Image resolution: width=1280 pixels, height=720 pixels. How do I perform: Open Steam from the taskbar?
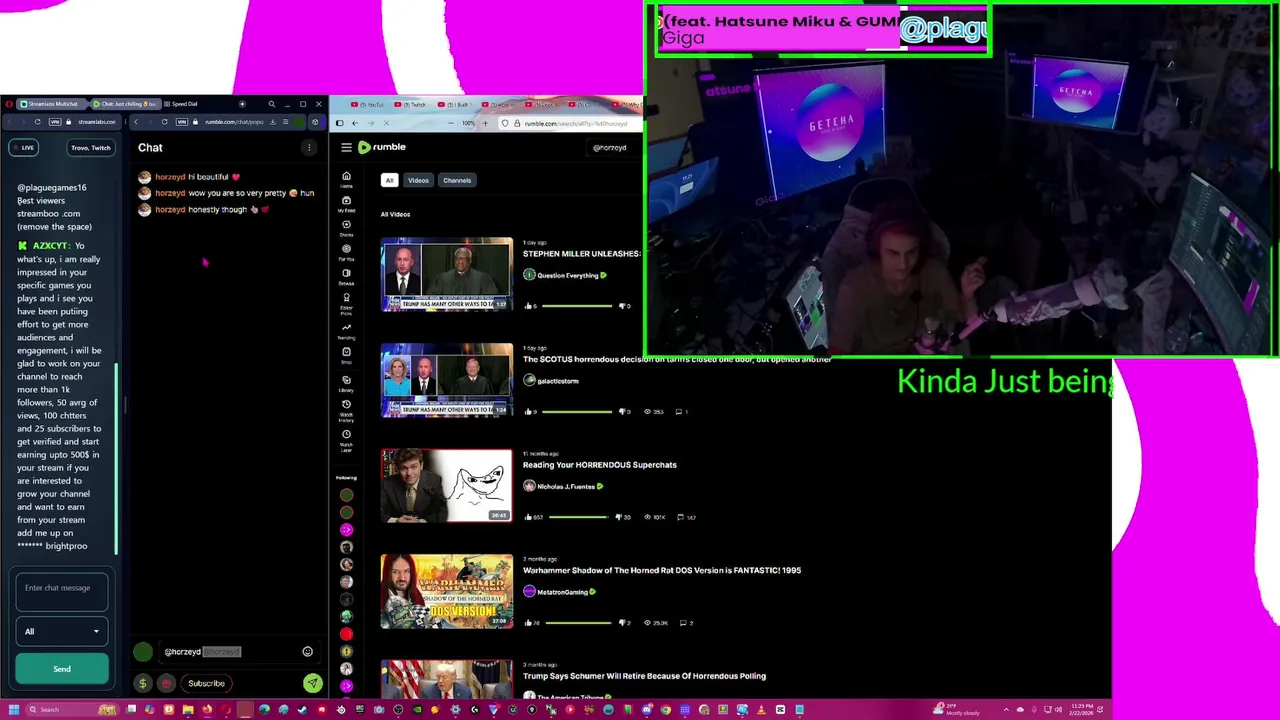click(303, 710)
